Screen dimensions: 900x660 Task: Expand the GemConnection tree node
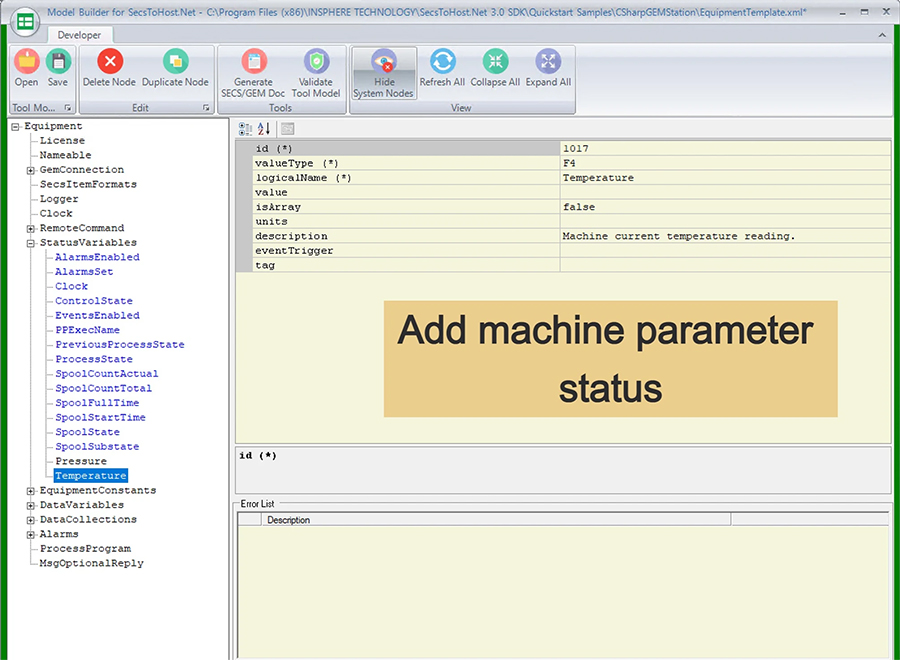pos(31,171)
